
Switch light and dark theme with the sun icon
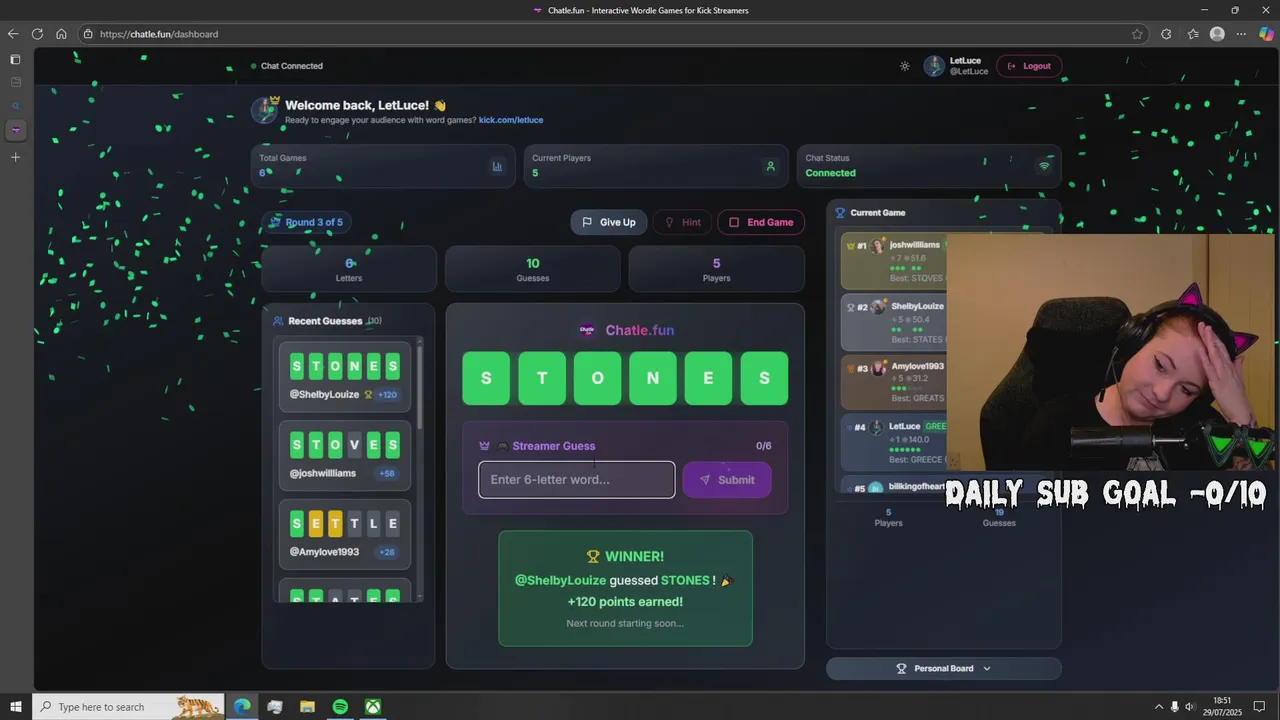pyautogui.click(x=905, y=66)
